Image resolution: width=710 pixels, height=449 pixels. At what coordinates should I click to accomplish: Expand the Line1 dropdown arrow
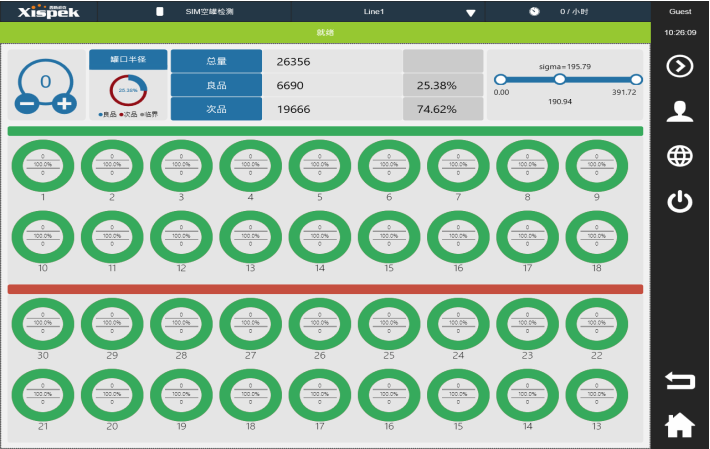coord(470,13)
